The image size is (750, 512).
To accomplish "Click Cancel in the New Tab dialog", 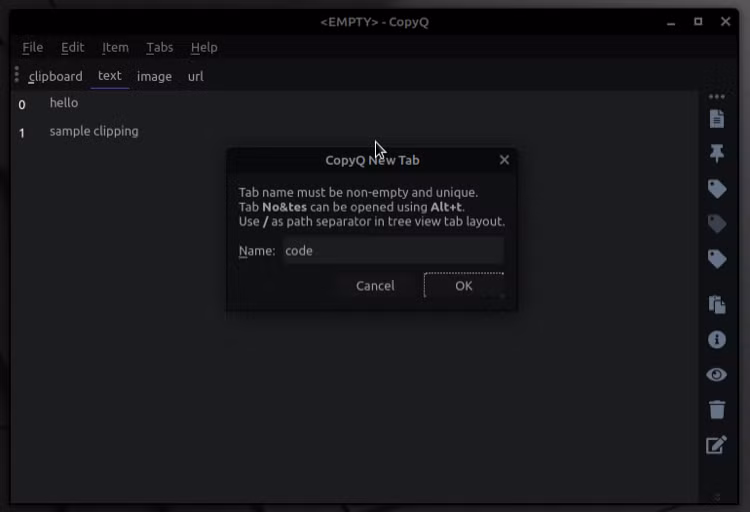I will click(x=375, y=286).
